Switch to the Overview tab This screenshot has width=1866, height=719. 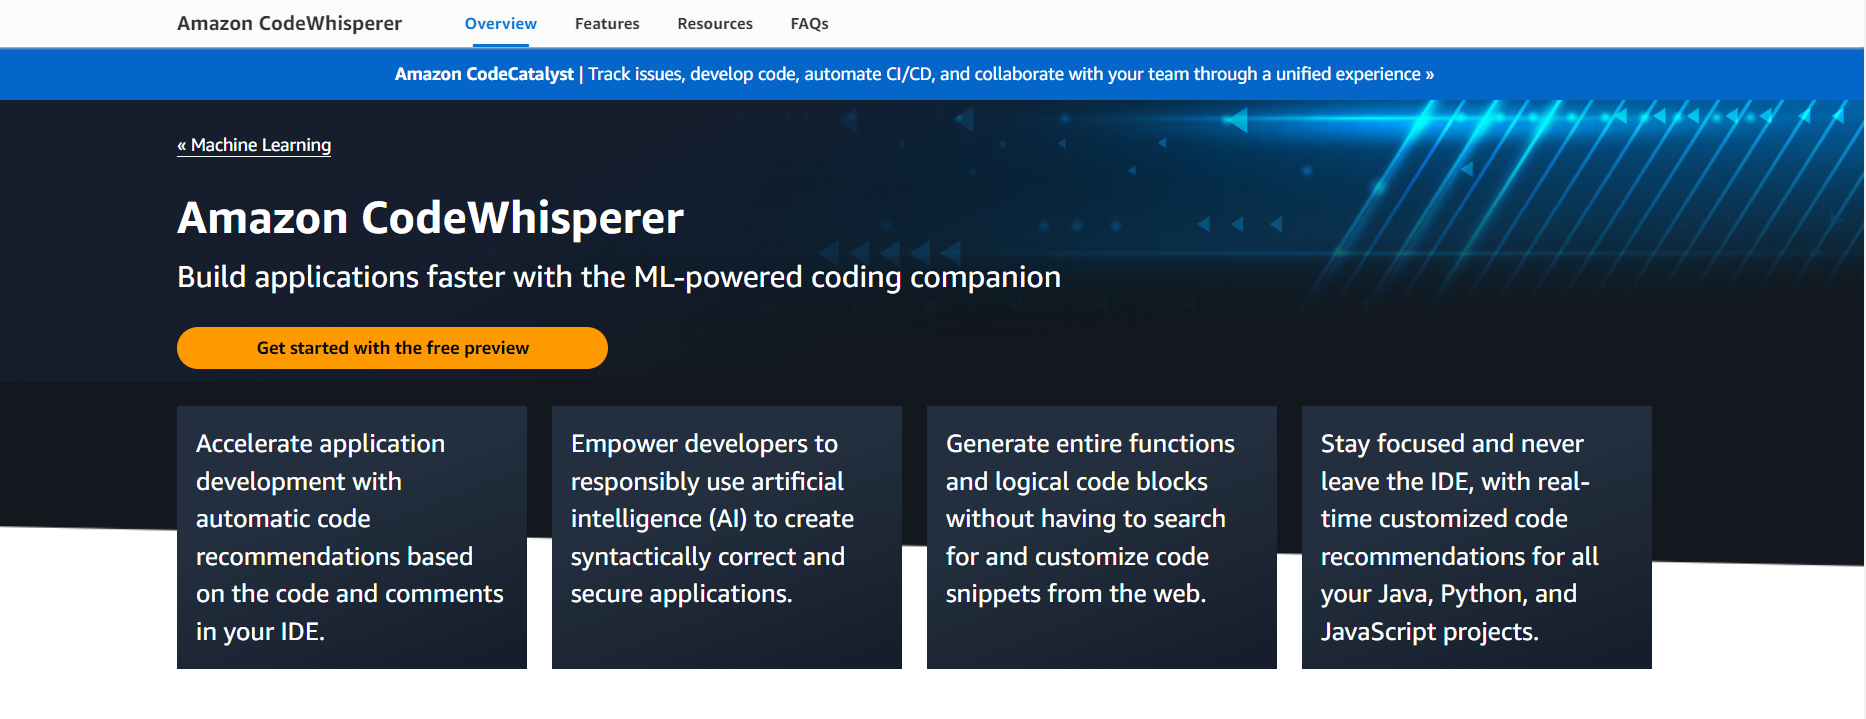pos(500,23)
